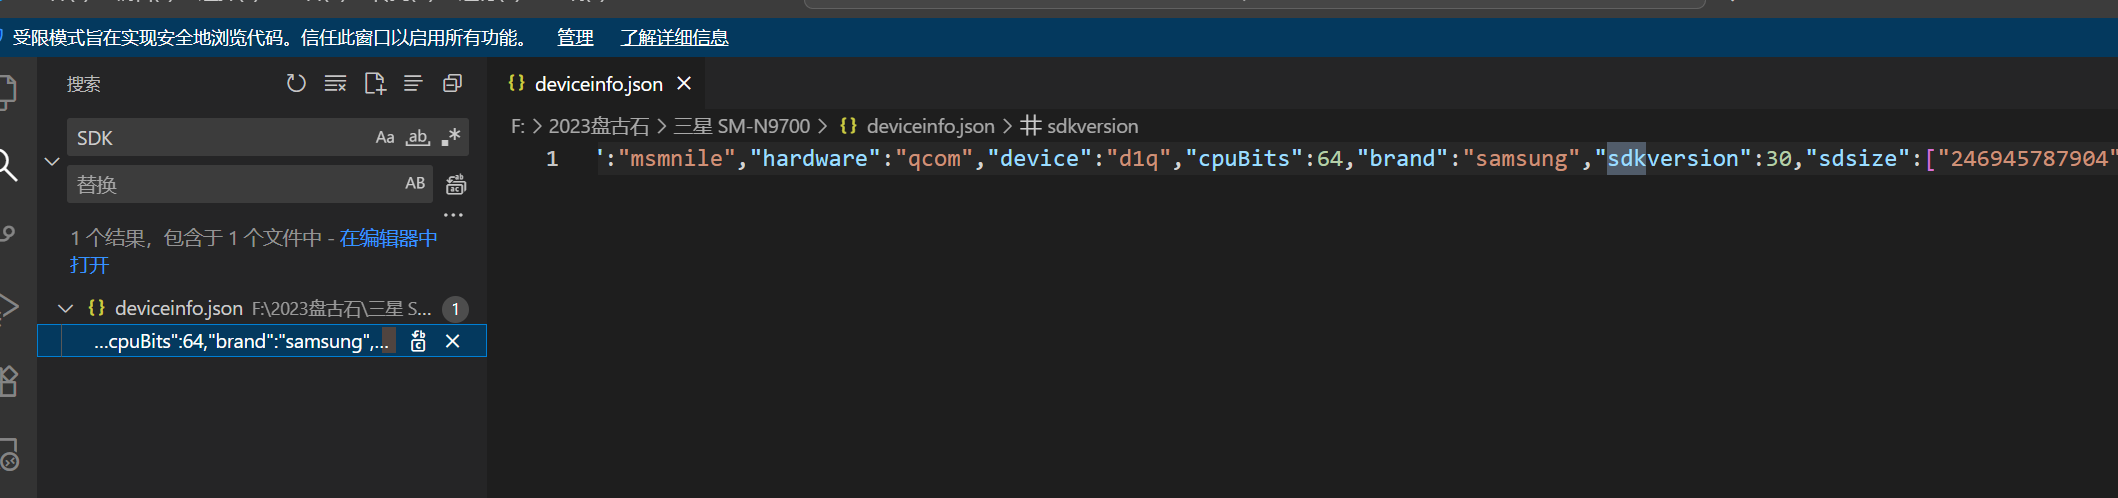Toggle Match Case option
The image size is (2118, 498).
click(385, 138)
